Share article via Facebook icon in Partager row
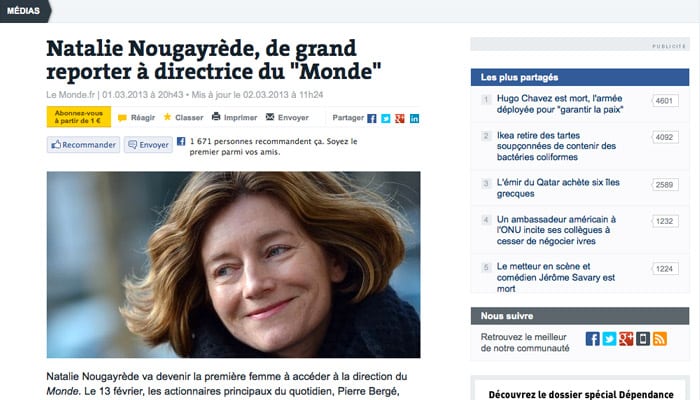Screen dimensions: 700x400 click(372, 118)
